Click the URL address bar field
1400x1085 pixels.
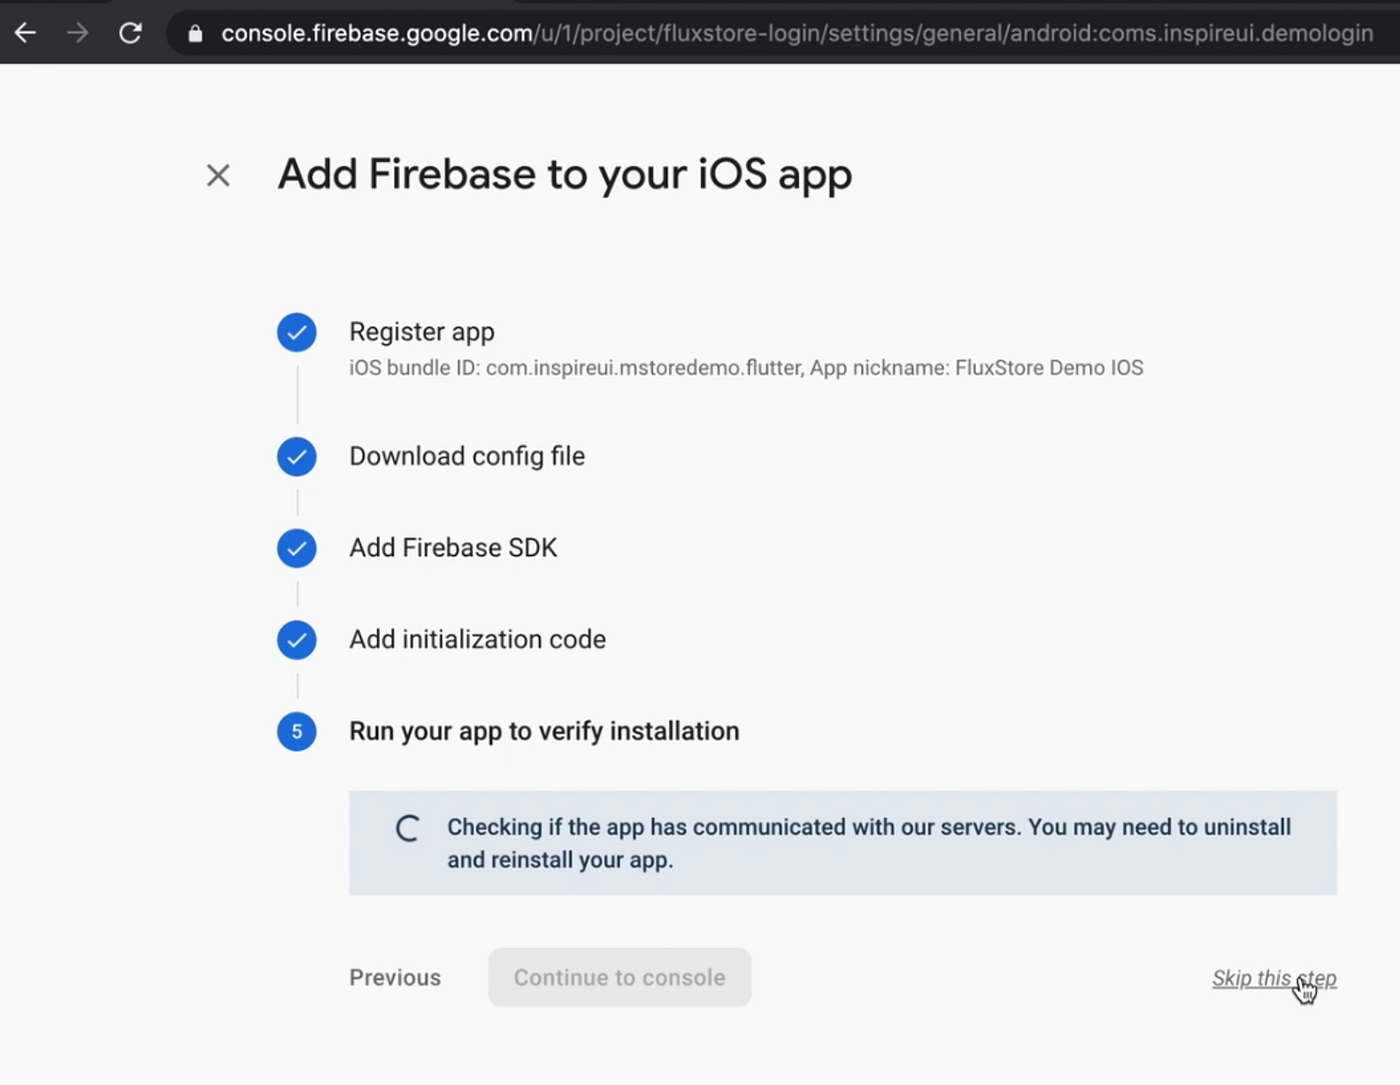click(x=796, y=34)
